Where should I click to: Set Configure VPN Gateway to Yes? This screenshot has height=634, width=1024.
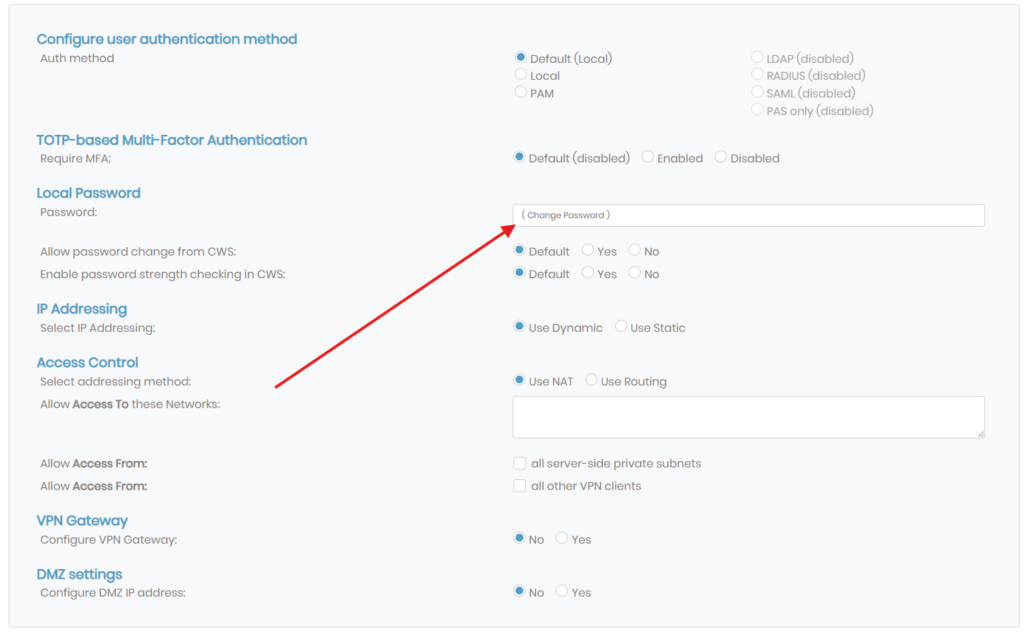tap(562, 538)
